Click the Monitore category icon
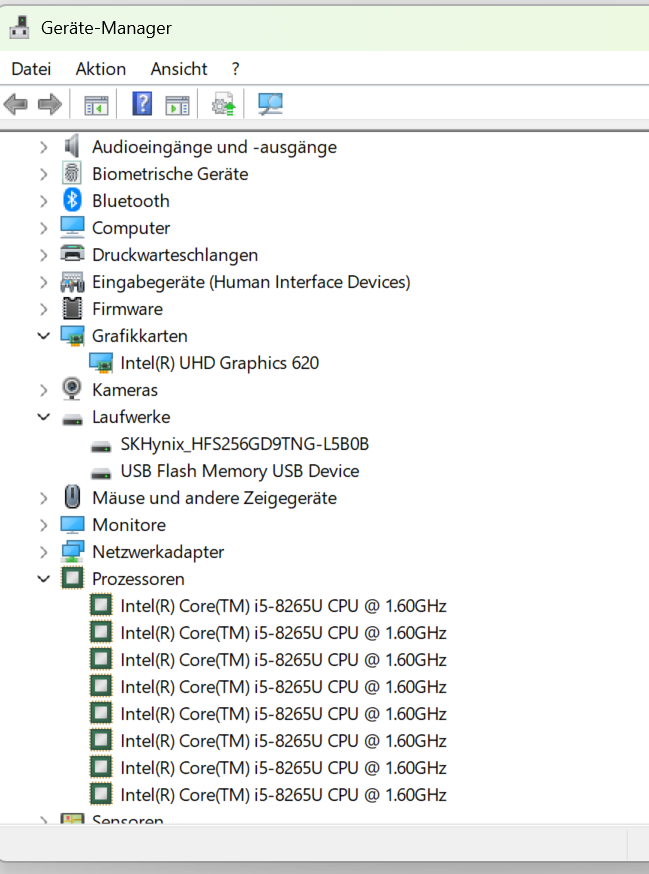Screen dimensions: 649x874 tap(72, 525)
